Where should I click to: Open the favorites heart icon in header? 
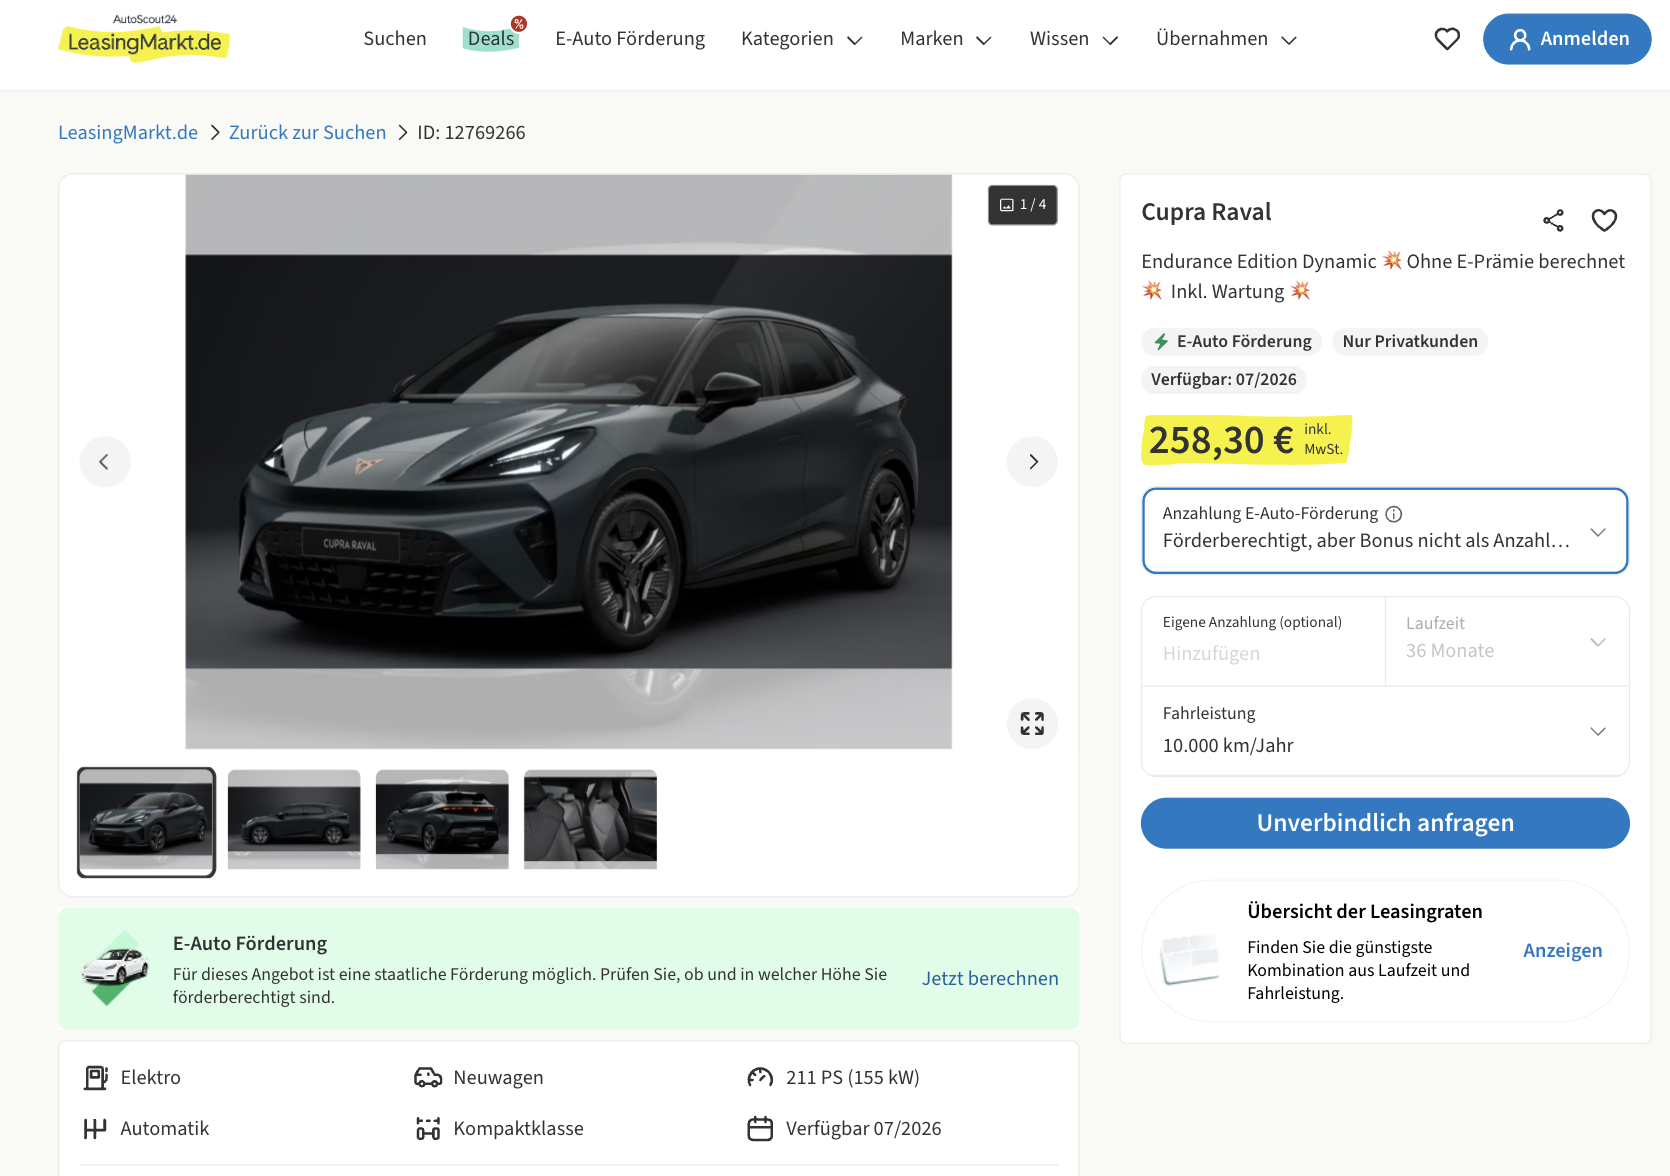[x=1447, y=39]
